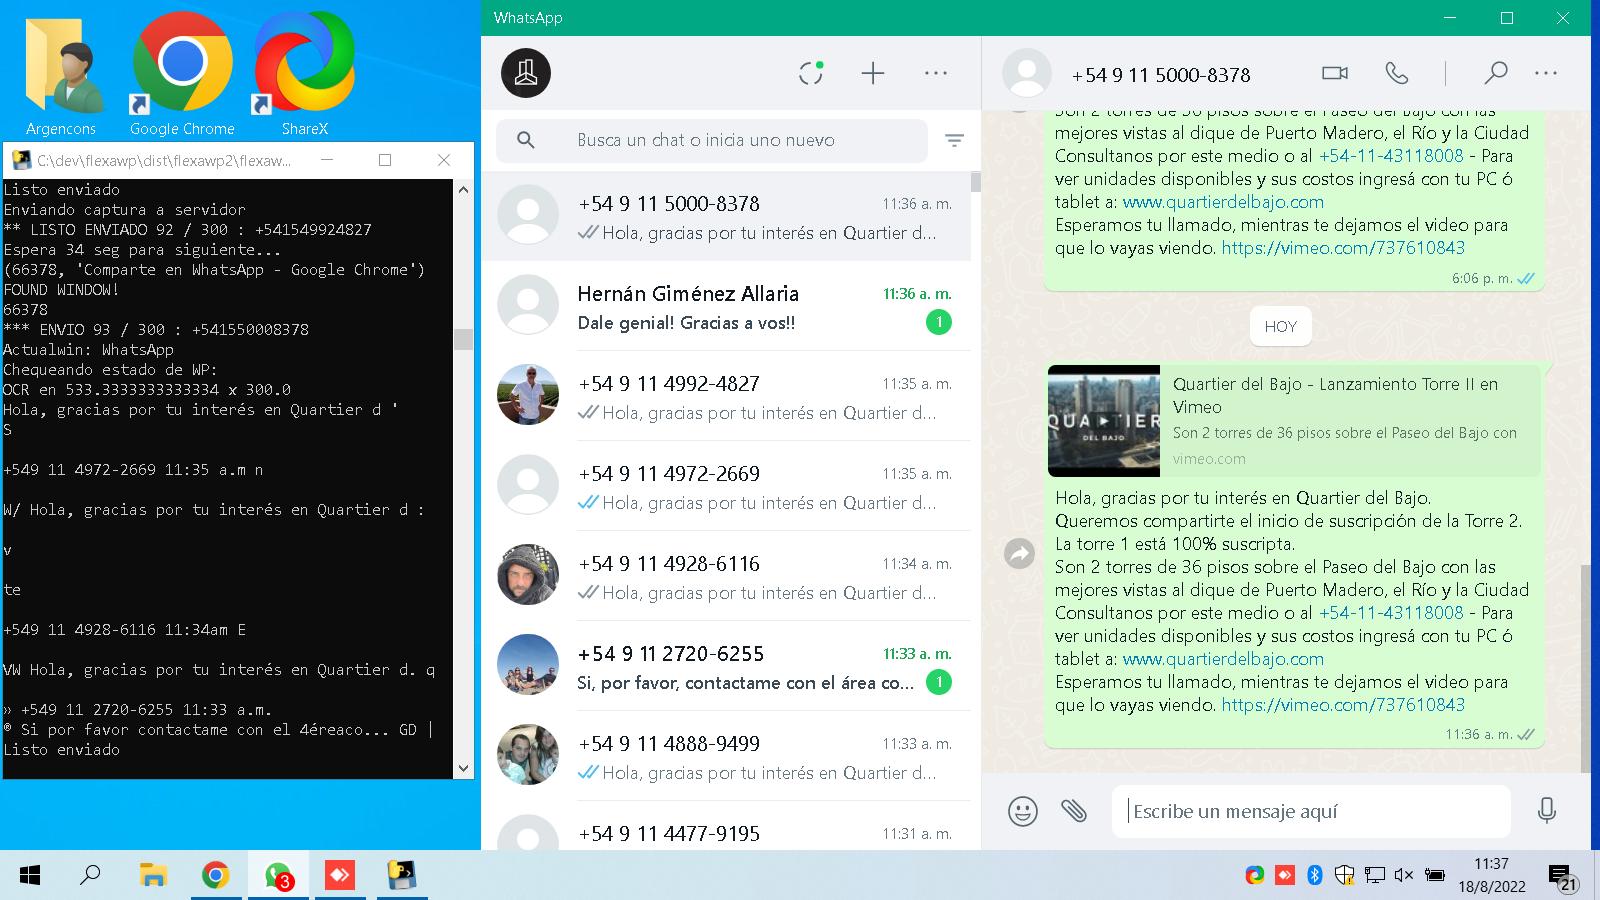Click the attach file paperclip icon
The image size is (1600, 900).
click(x=1074, y=810)
